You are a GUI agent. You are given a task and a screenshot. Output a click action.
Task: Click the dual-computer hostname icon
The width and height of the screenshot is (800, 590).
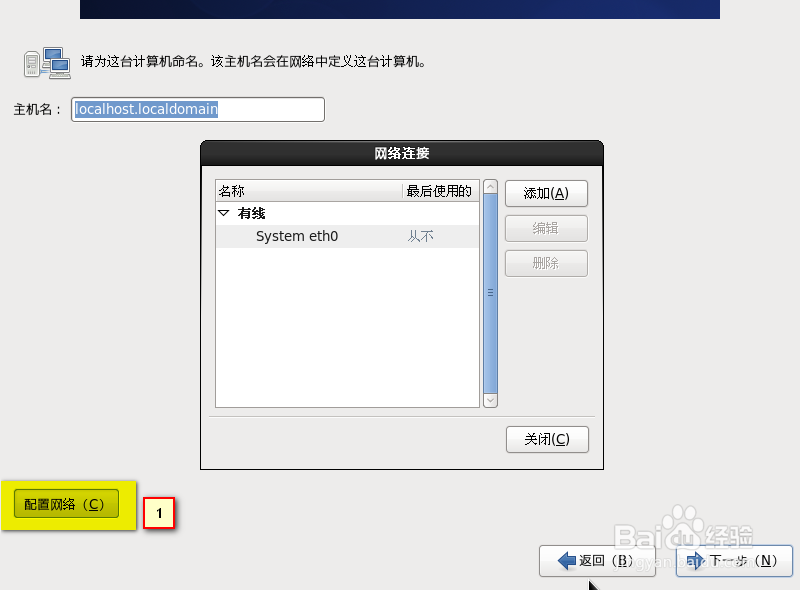click(x=47, y=62)
